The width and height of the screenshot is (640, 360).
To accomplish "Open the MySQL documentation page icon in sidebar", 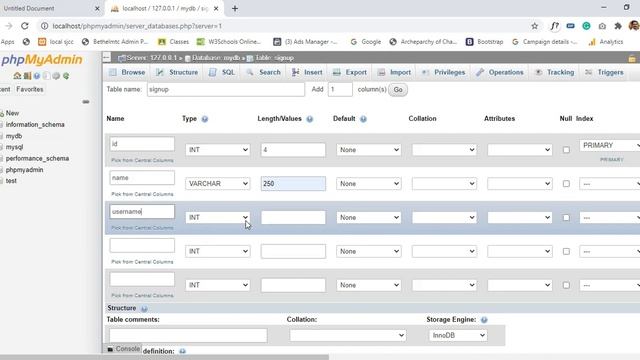I will tap(47, 76).
